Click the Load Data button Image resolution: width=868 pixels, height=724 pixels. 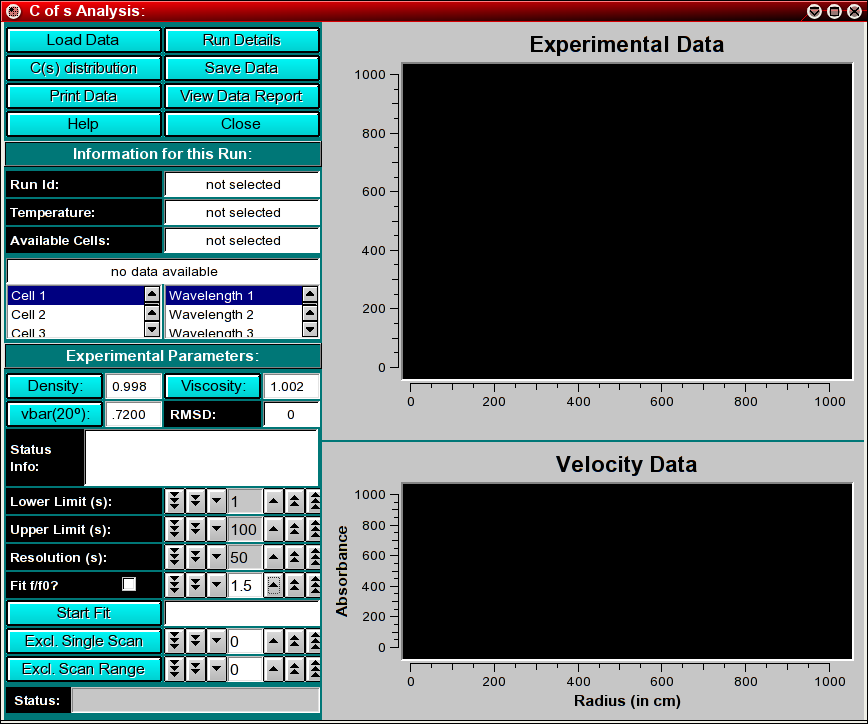[83, 40]
